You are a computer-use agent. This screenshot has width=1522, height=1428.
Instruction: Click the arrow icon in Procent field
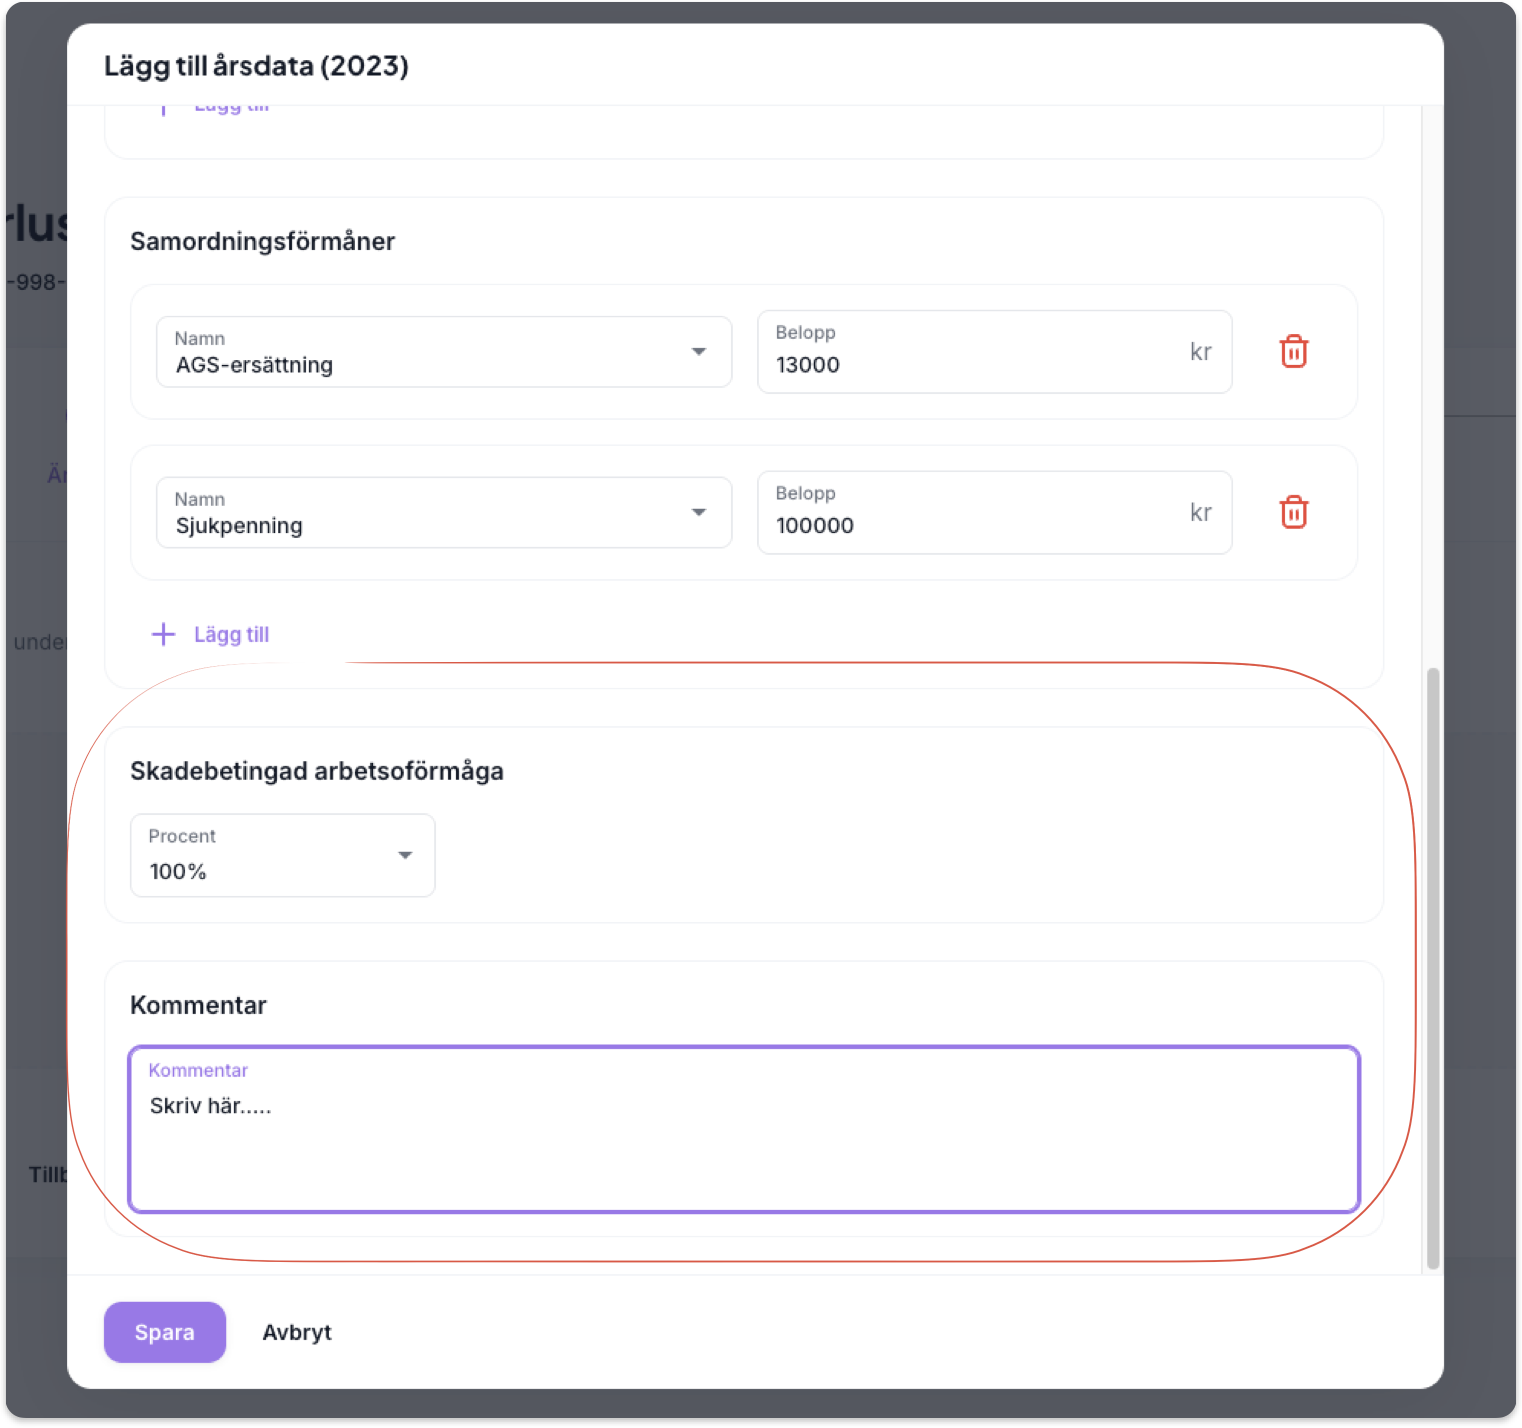point(405,855)
